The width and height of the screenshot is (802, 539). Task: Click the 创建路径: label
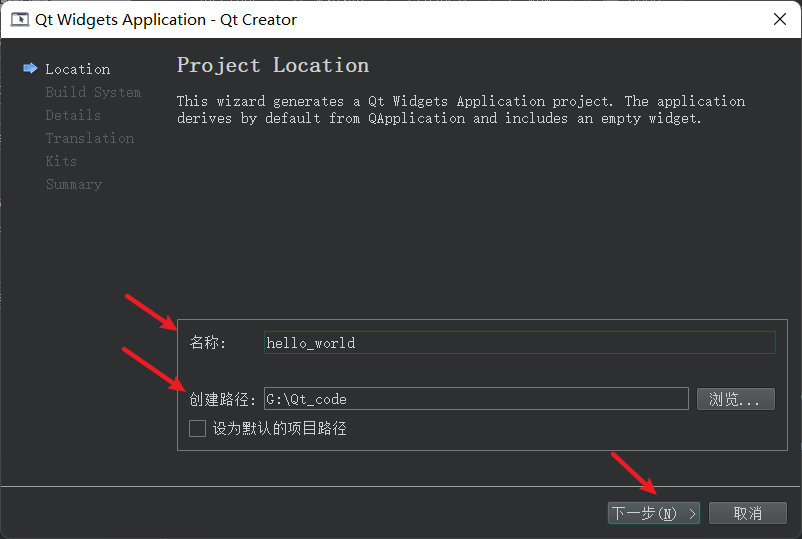(x=222, y=399)
